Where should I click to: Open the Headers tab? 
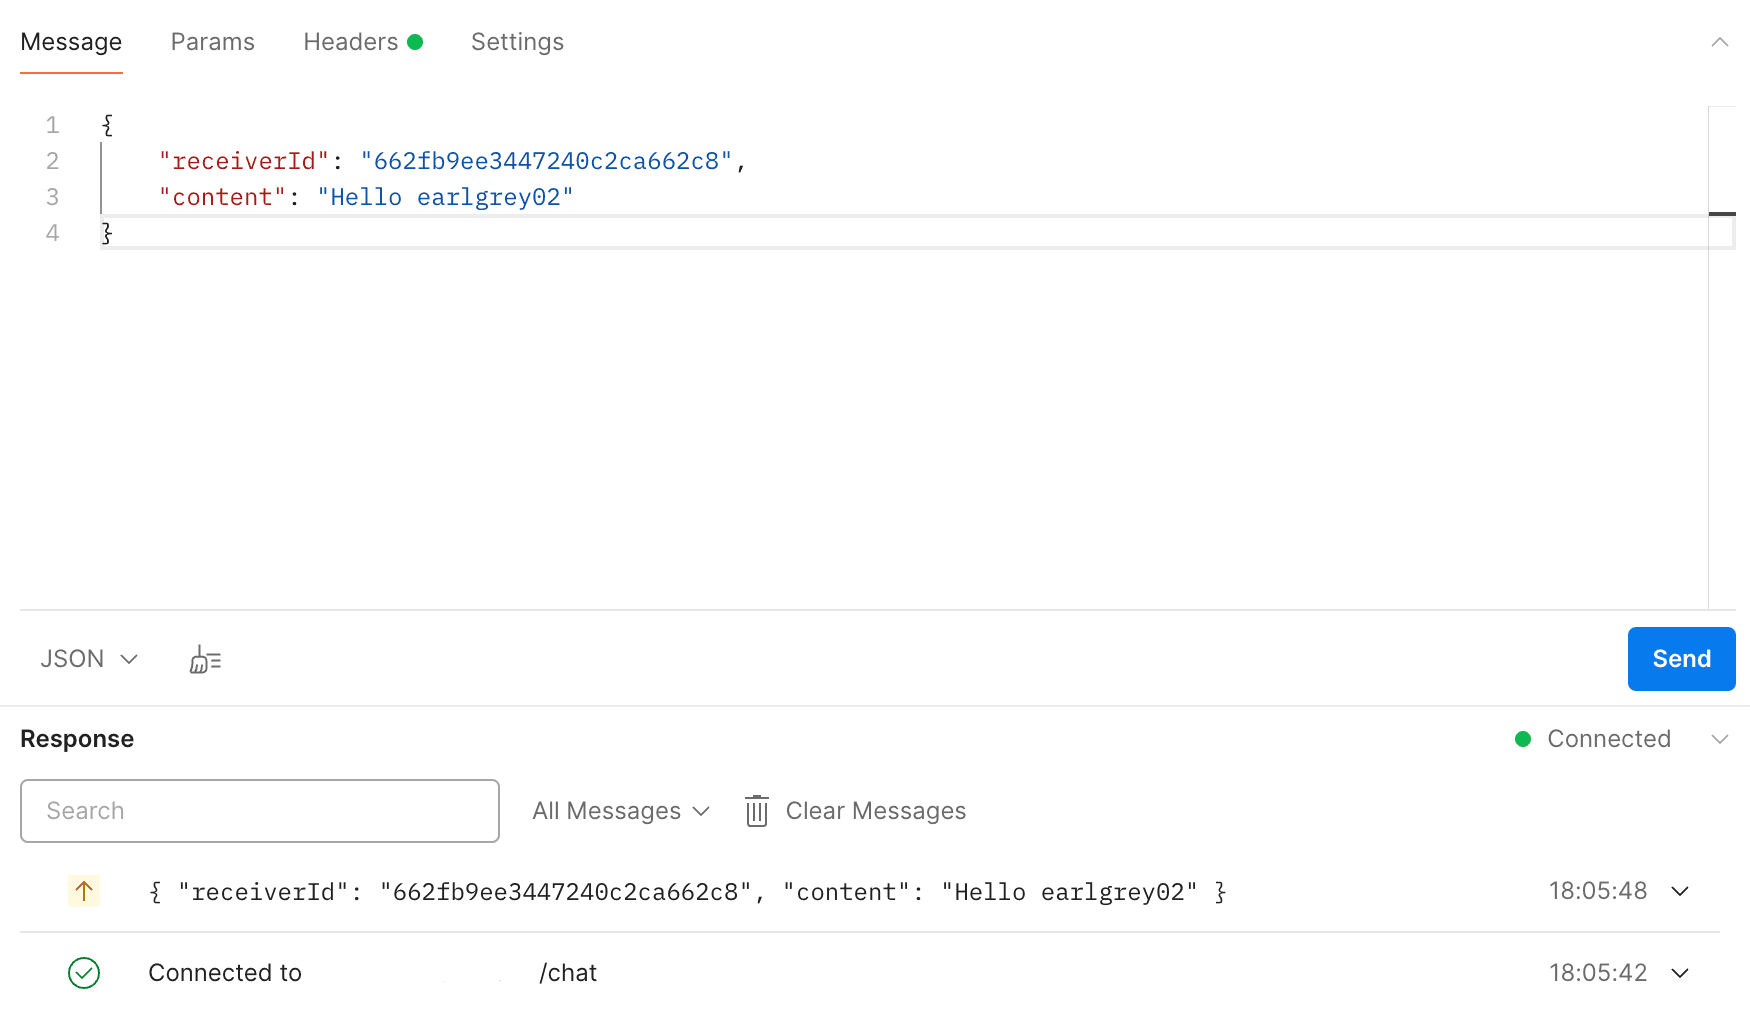pos(363,42)
